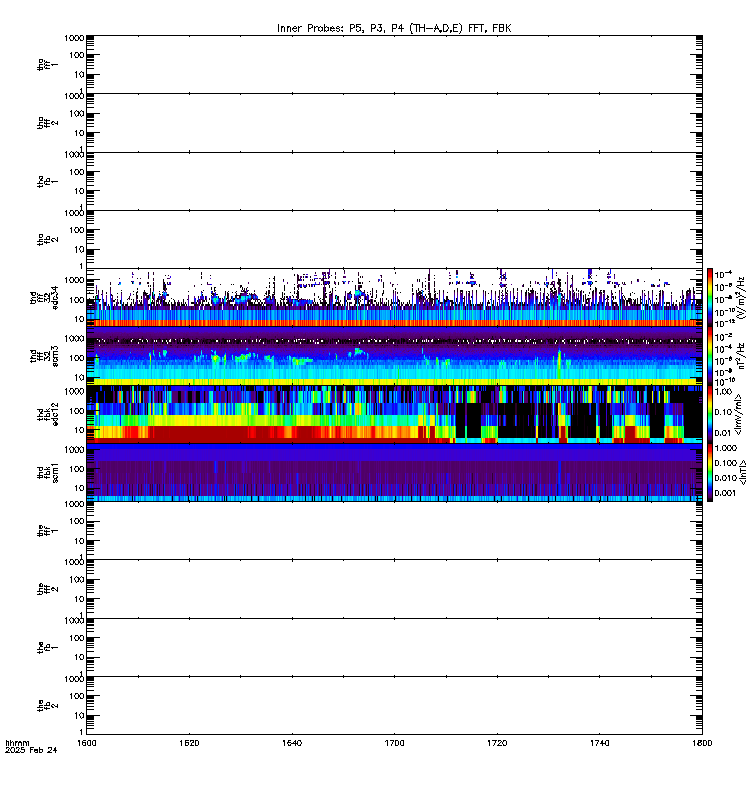
Task: Click the thd fbk edc12 spectrogram panel
Action: point(394,414)
